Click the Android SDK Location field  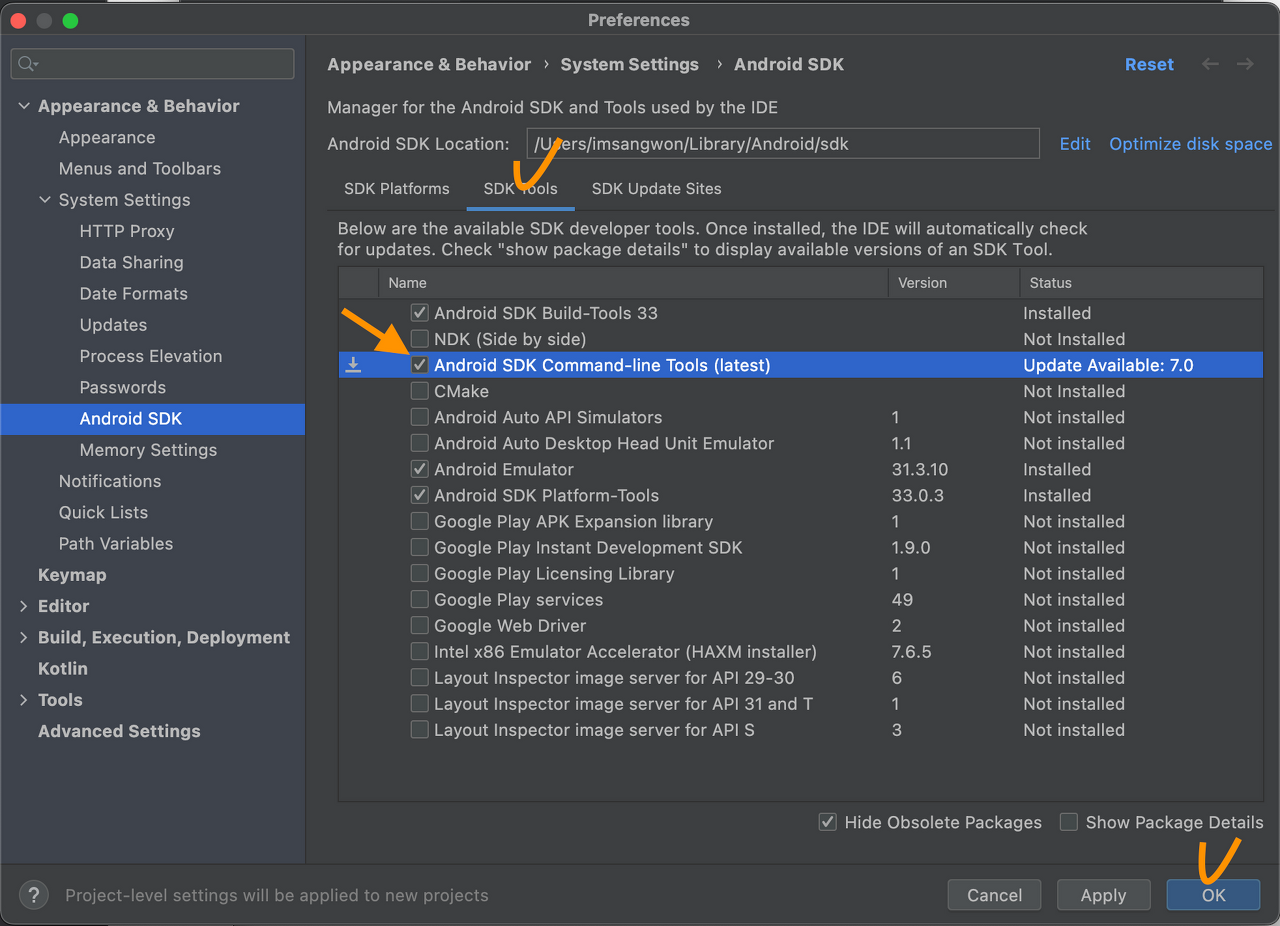[x=783, y=143]
